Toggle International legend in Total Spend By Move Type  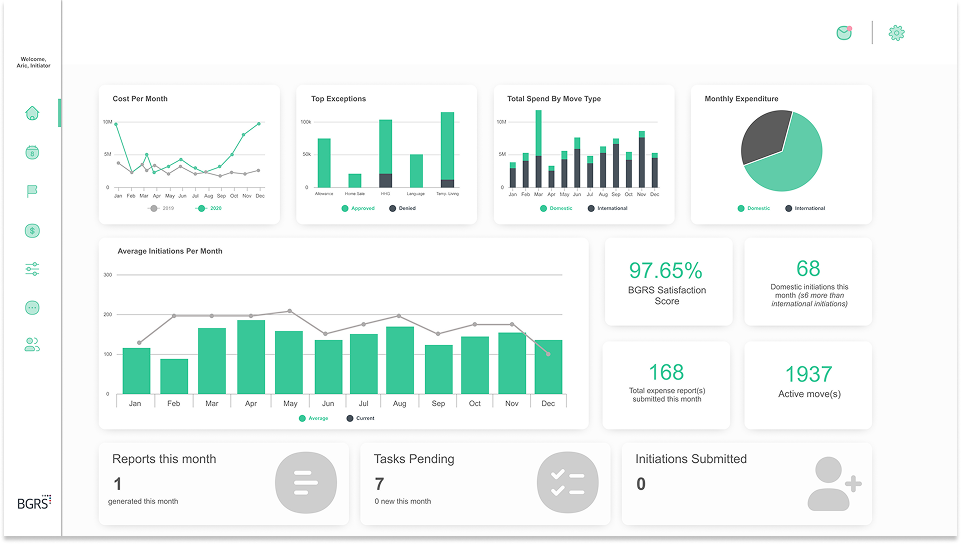[x=607, y=208]
